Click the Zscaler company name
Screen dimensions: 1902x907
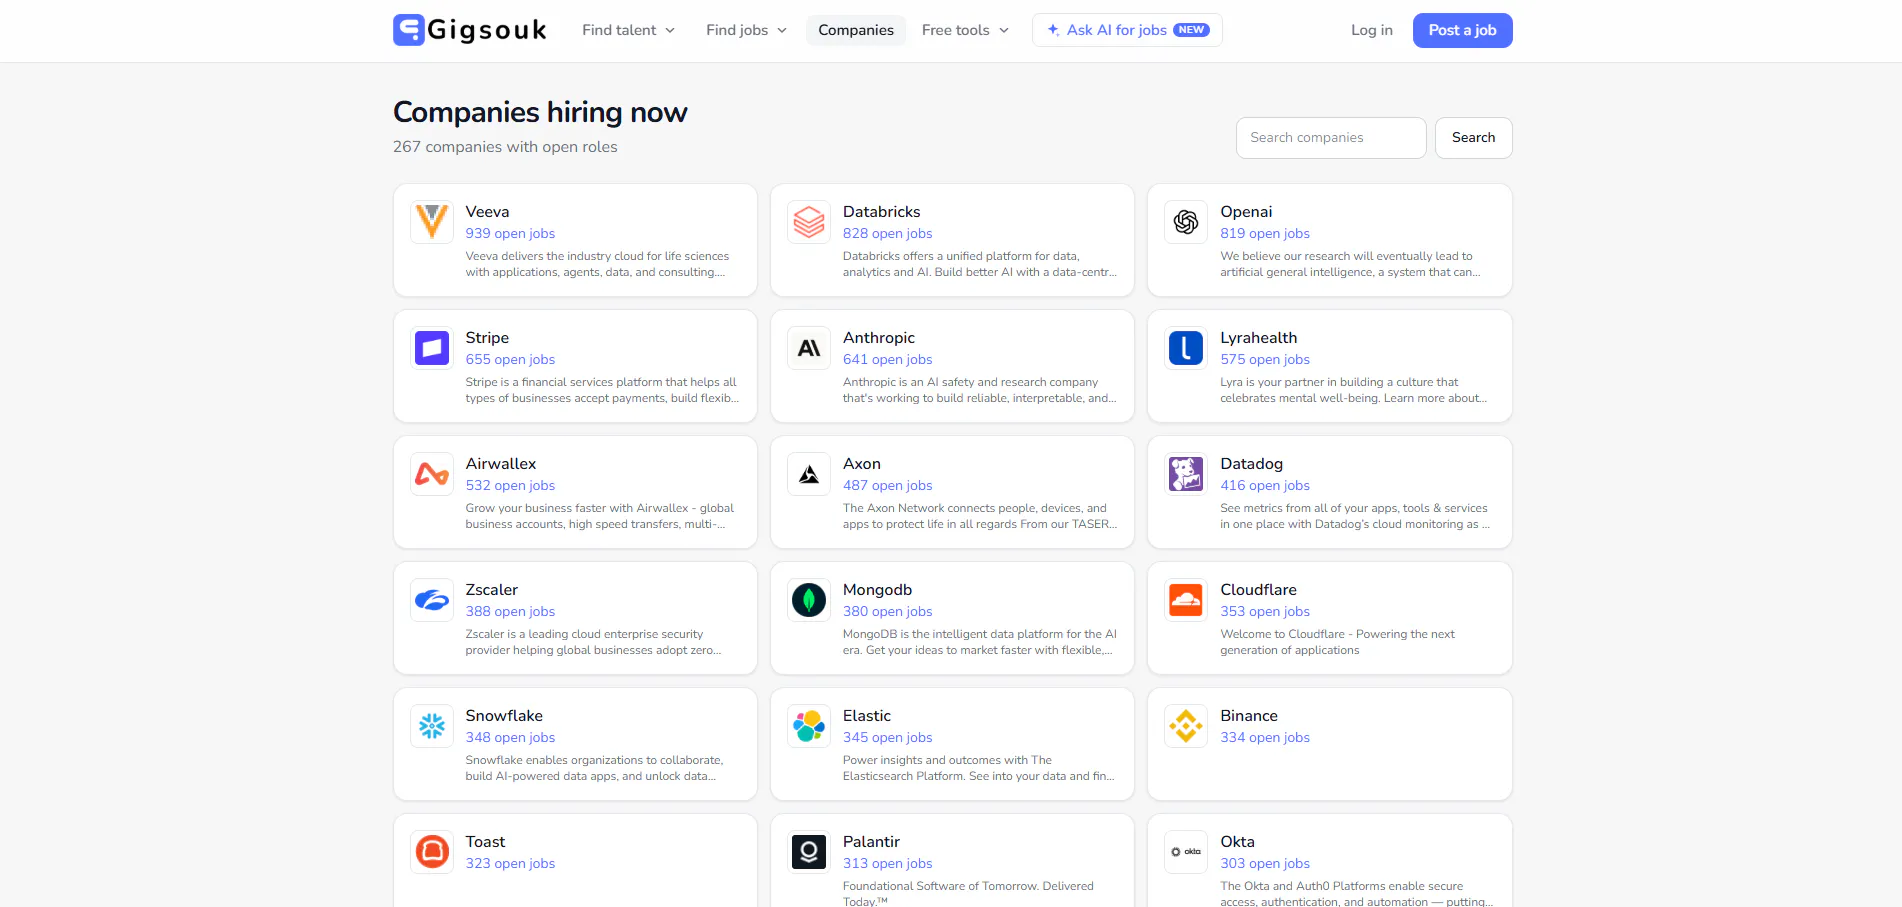pos(491,590)
